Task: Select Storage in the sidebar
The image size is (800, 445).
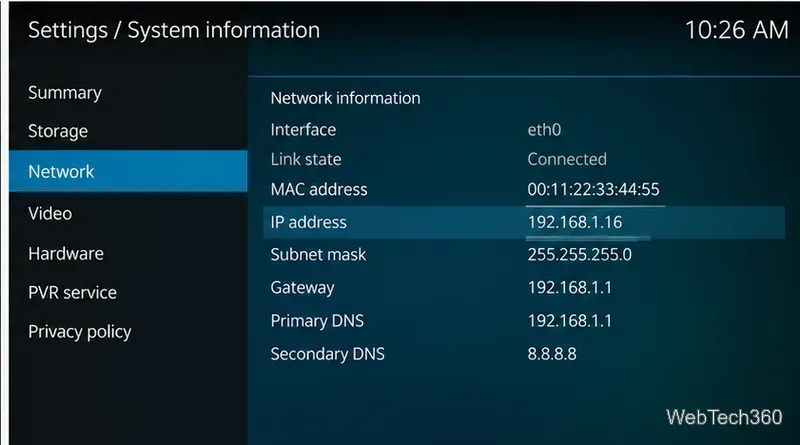Action: click(58, 131)
